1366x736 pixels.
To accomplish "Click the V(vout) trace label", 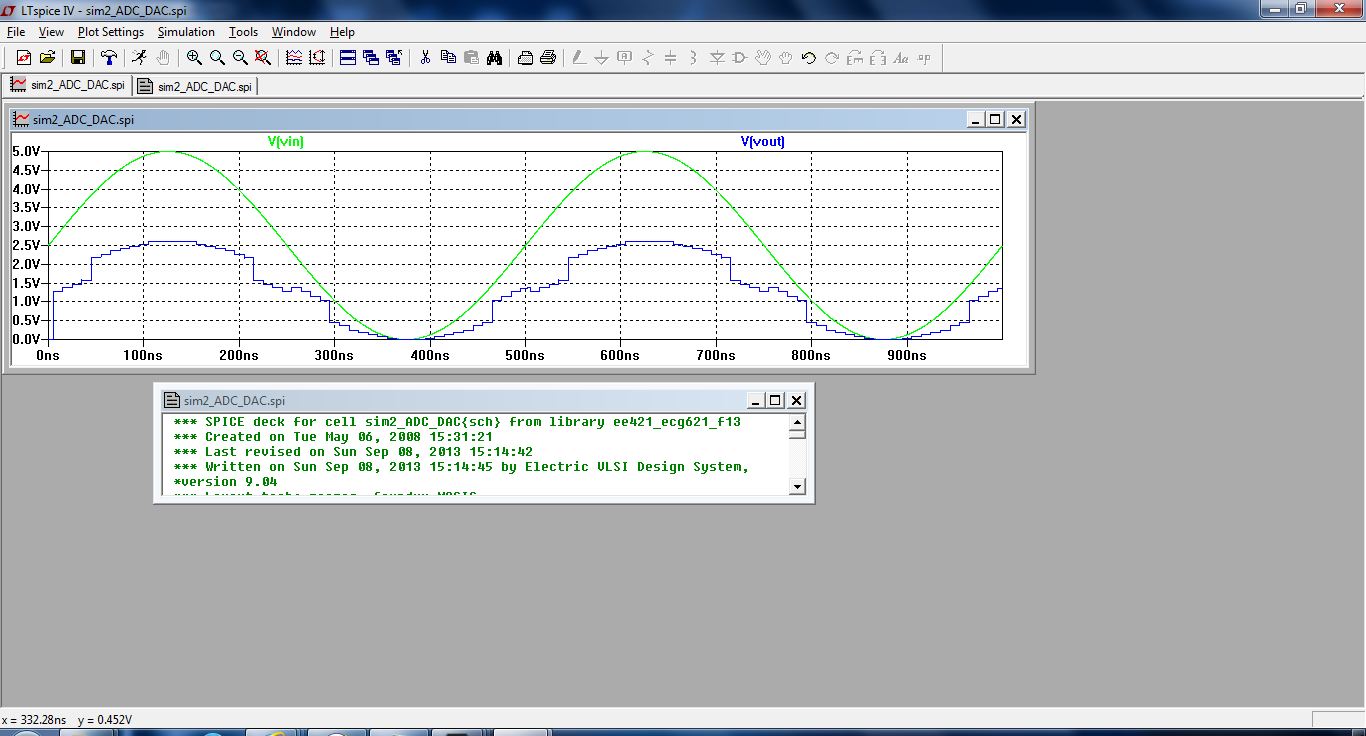I will tap(763, 142).
